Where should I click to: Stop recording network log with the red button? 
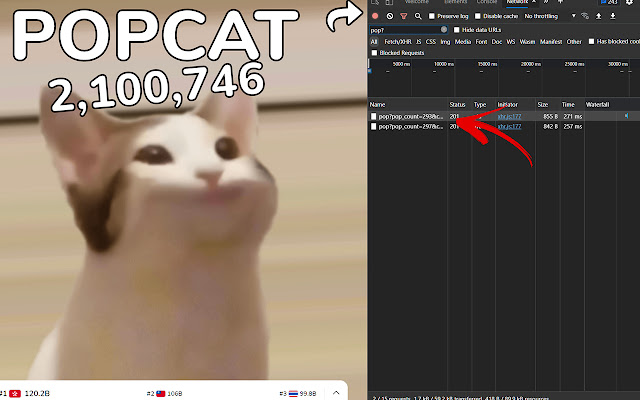coord(375,16)
